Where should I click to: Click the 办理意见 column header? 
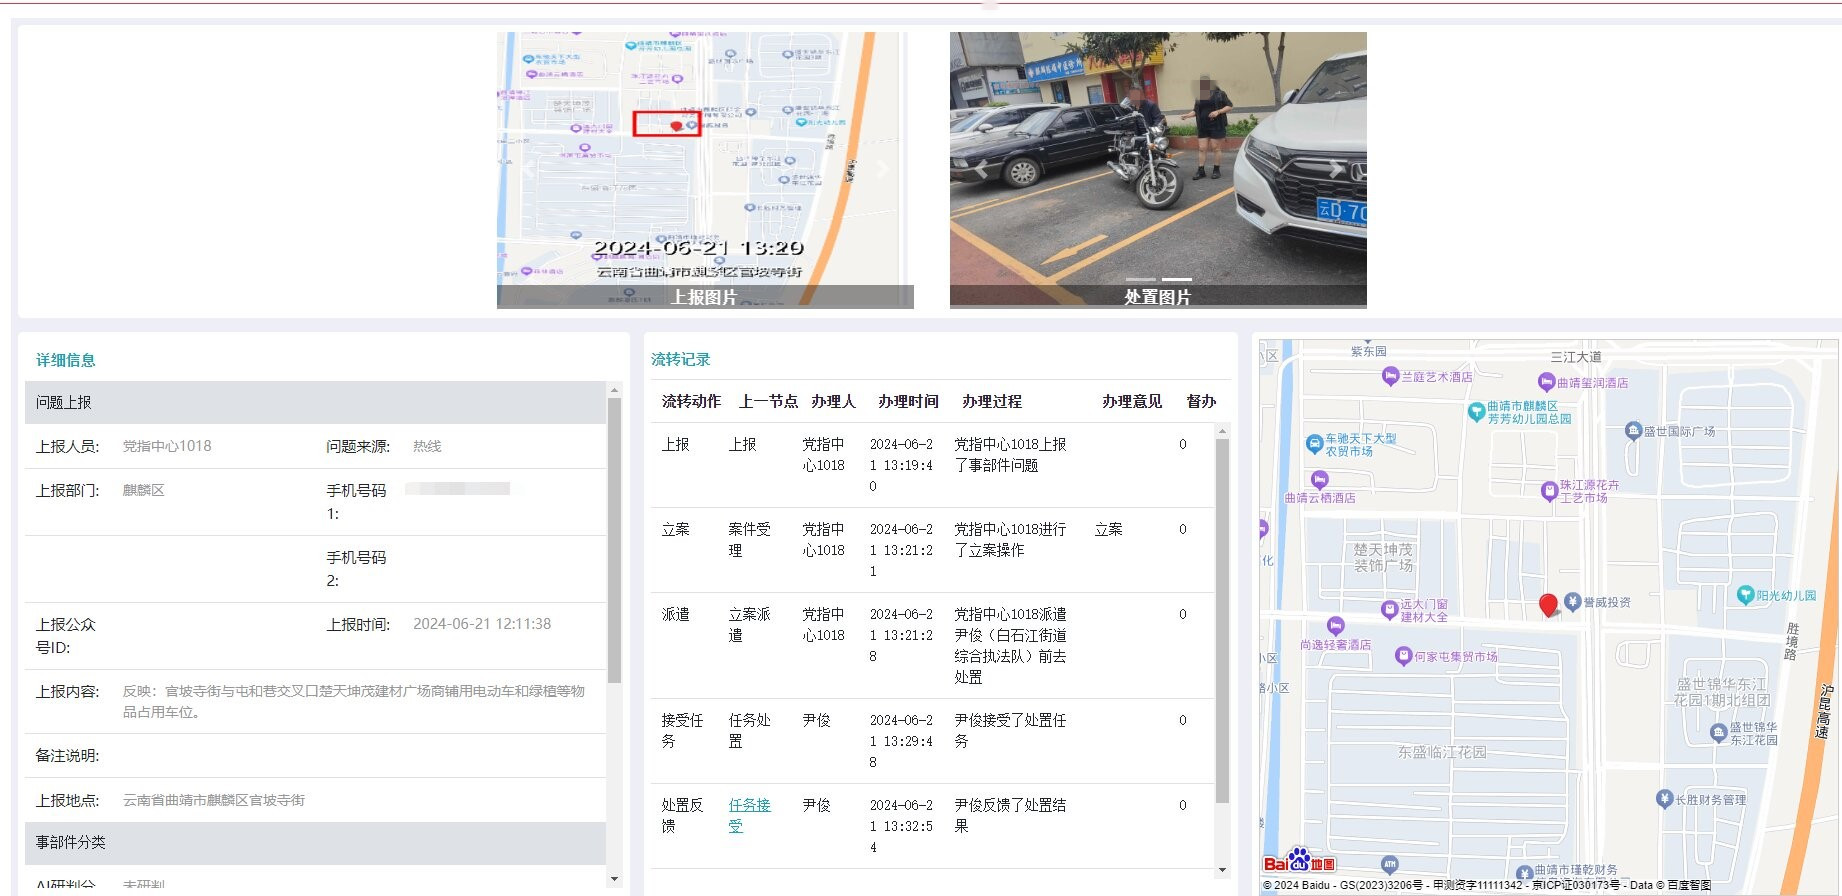tap(1132, 401)
